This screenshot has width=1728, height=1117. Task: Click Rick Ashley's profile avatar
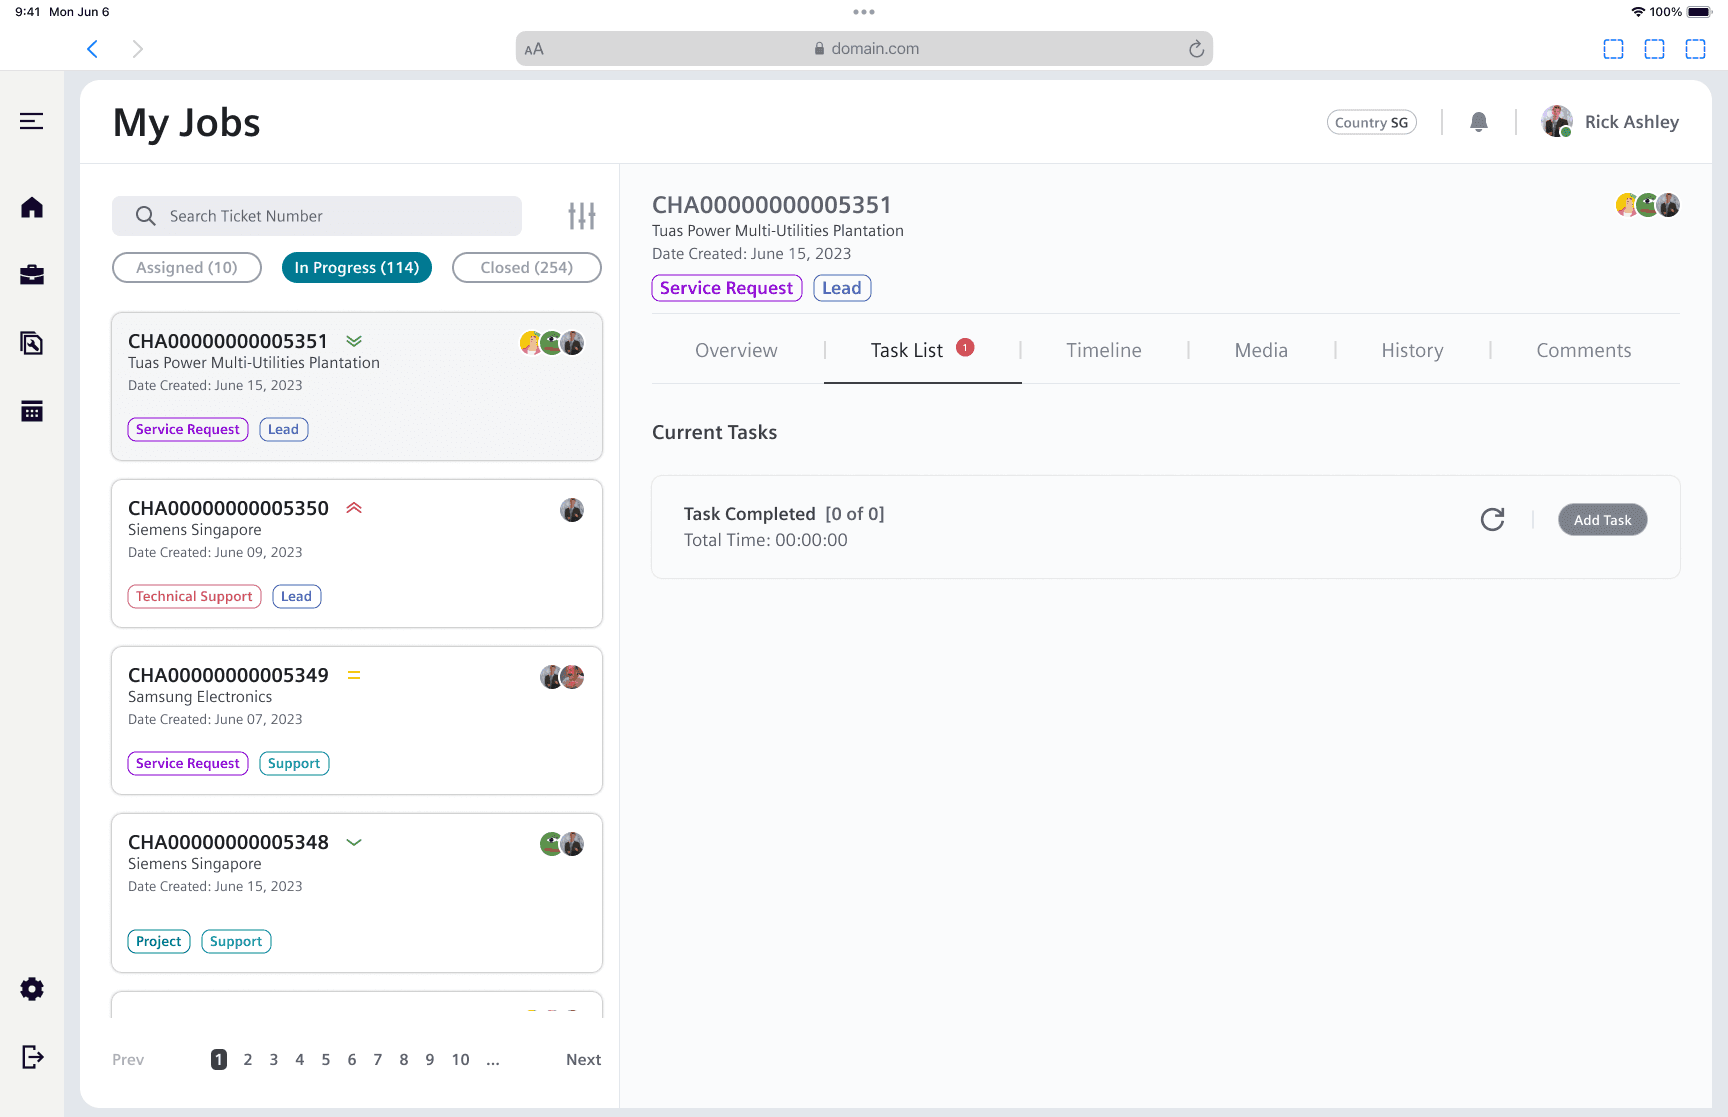click(x=1557, y=122)
